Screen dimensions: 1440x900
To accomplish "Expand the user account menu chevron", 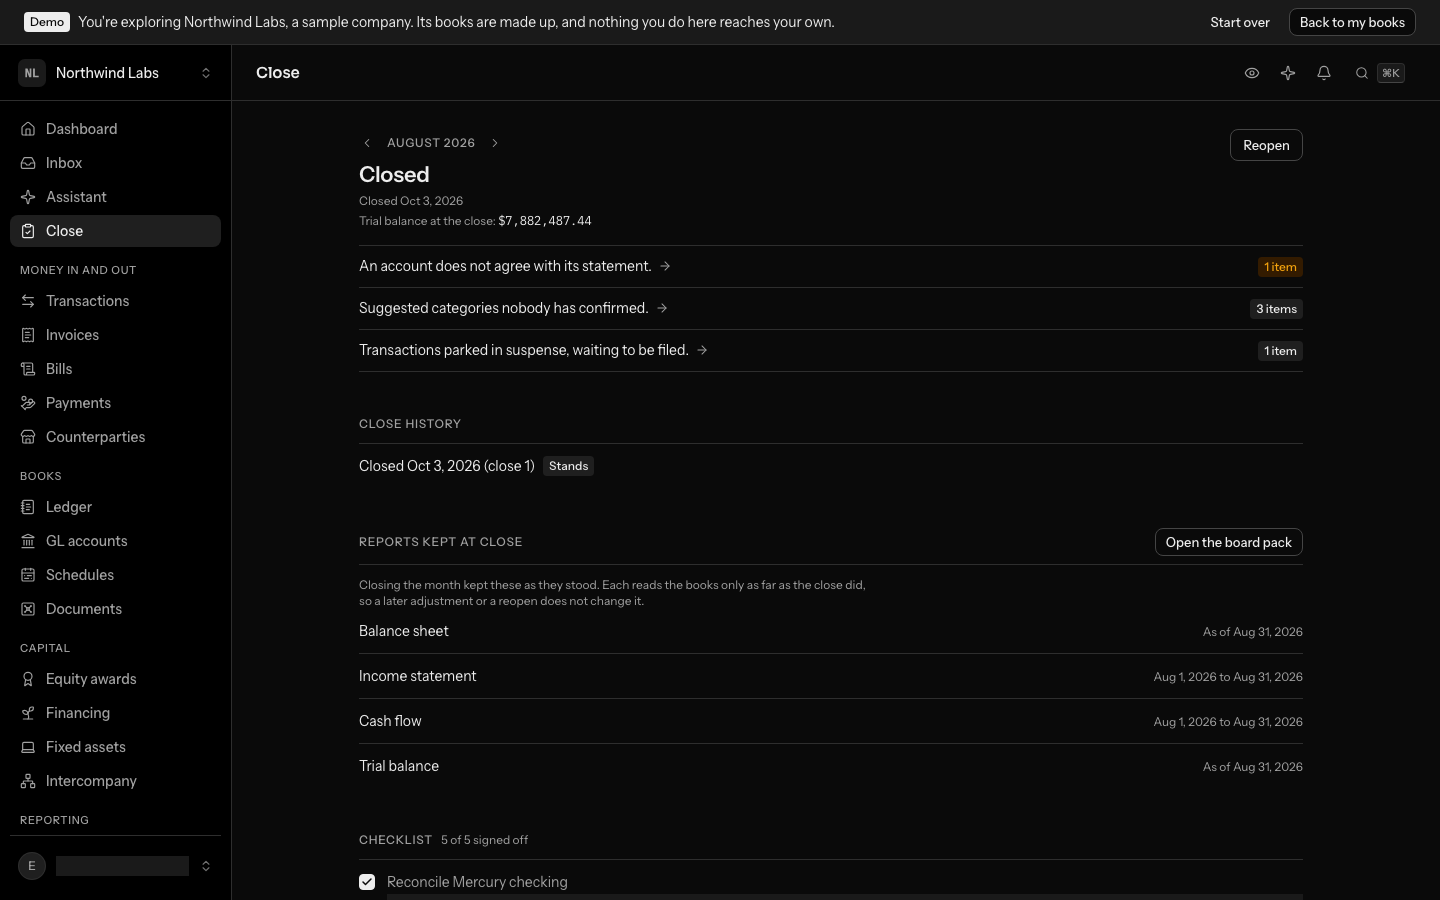I will [x=206, y=866].
